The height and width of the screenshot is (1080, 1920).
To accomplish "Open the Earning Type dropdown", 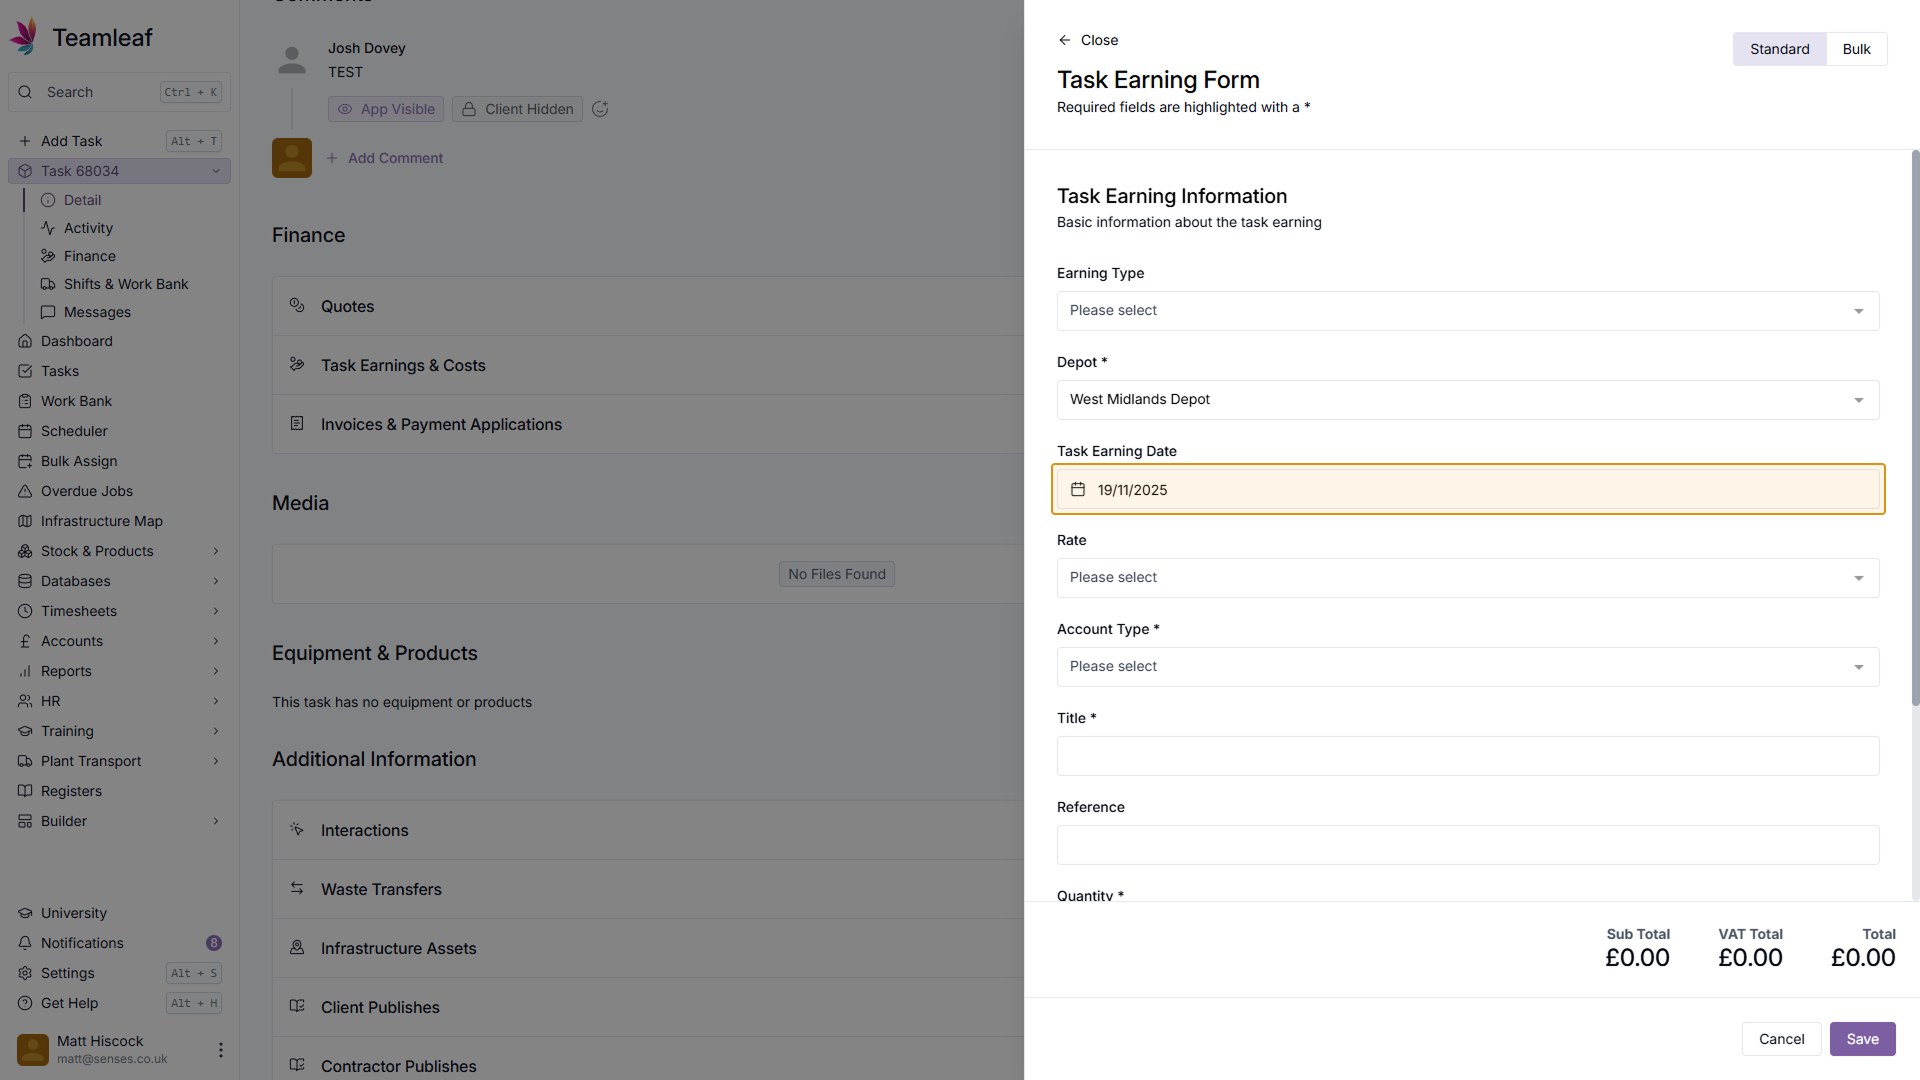I will click(1467, 311).
